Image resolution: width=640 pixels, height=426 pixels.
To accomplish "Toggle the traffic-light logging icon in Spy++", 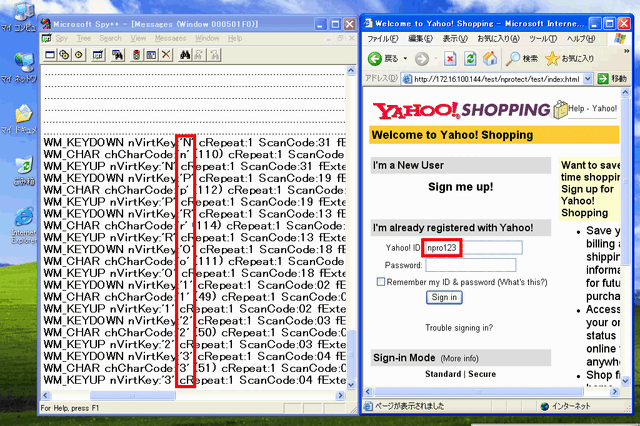I will [x=137, y=55].
